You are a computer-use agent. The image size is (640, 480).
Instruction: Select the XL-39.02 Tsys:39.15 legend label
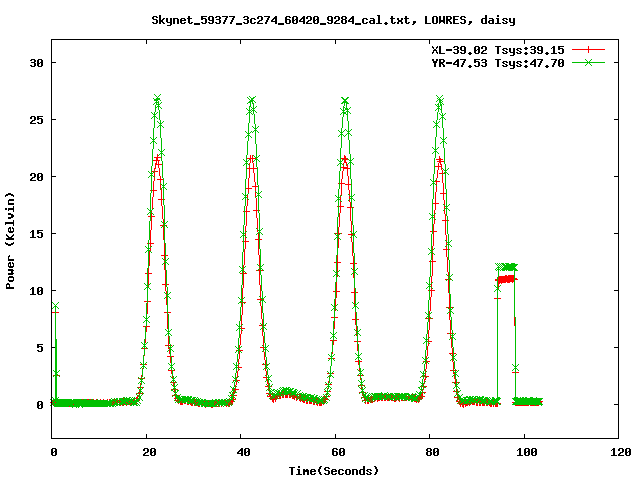[498, 50]
